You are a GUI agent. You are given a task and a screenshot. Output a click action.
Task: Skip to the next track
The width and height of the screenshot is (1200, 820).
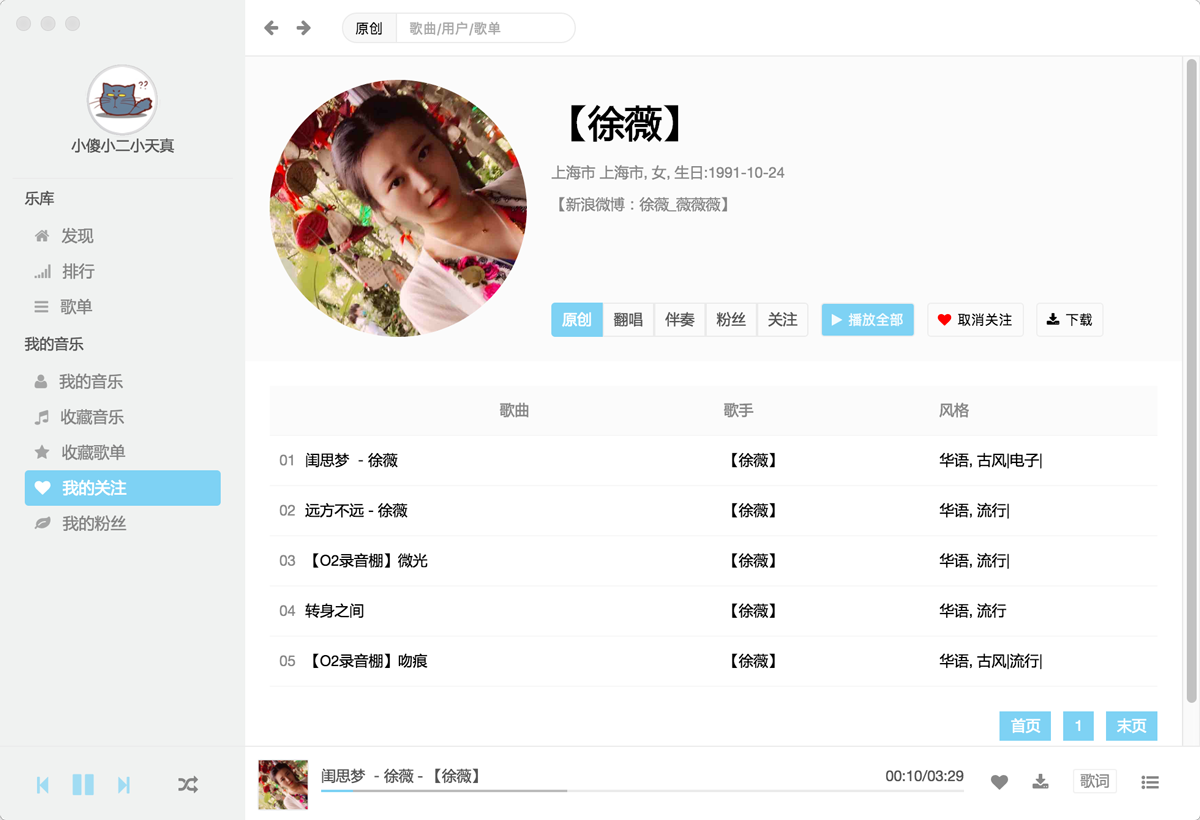pyautogui.click(x=124, y=785)
